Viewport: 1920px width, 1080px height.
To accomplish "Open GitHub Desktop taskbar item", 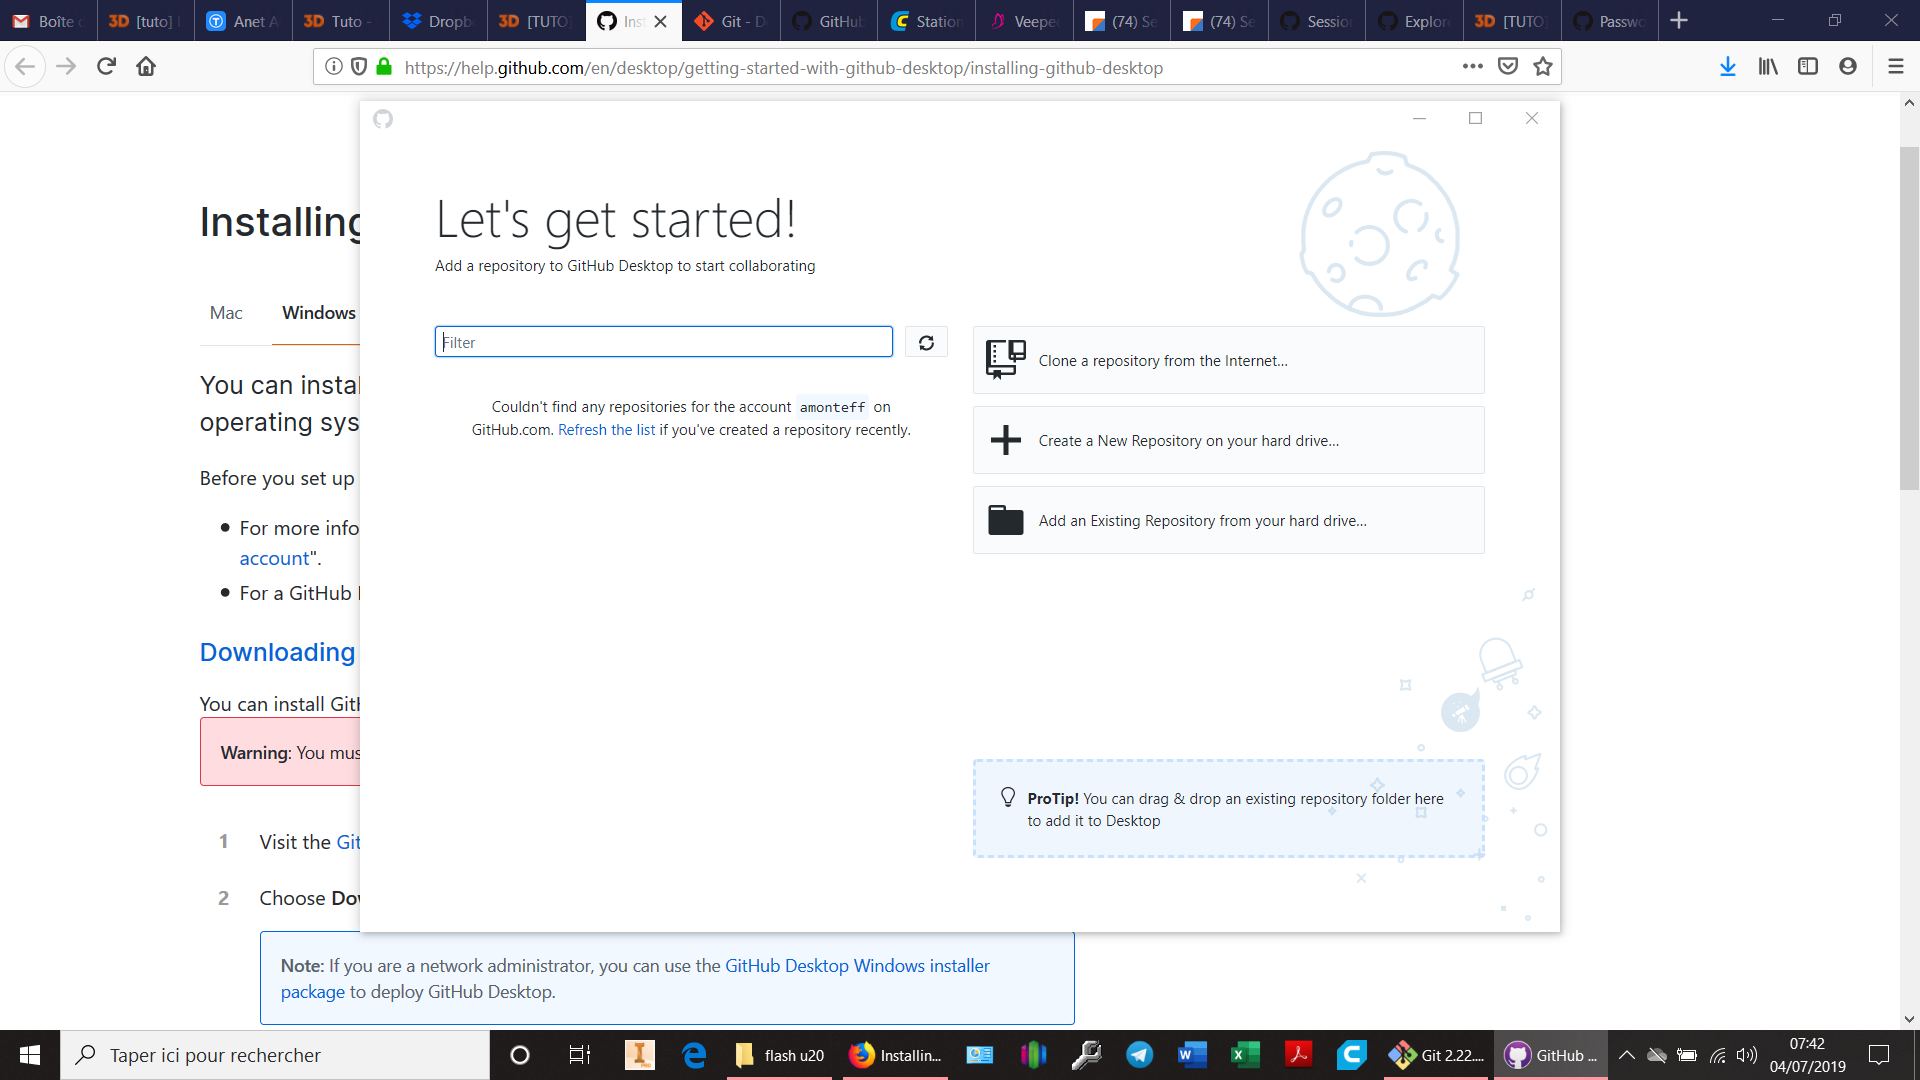I will 1552,1055.
